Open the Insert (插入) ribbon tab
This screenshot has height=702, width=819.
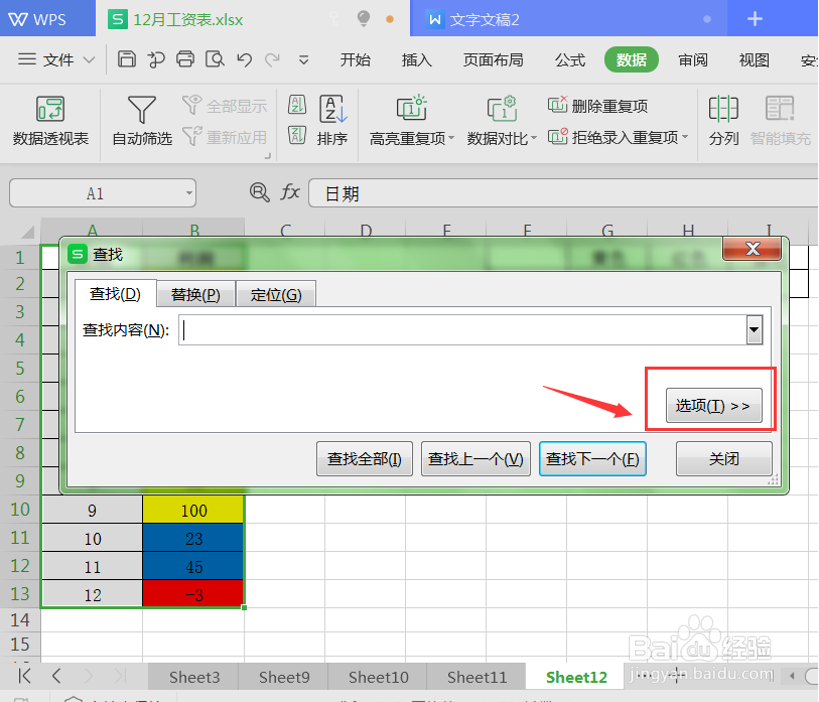(x=416, y=60)
